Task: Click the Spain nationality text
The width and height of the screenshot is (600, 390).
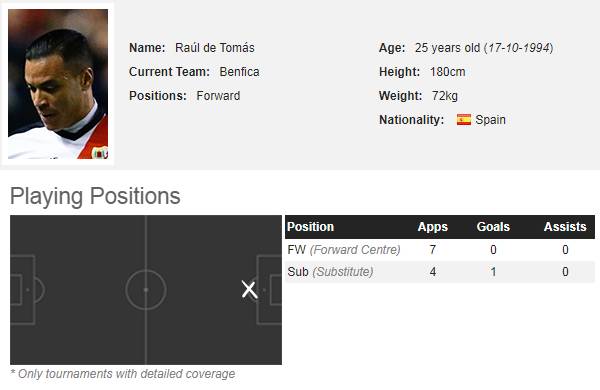Action: (490, 120)
